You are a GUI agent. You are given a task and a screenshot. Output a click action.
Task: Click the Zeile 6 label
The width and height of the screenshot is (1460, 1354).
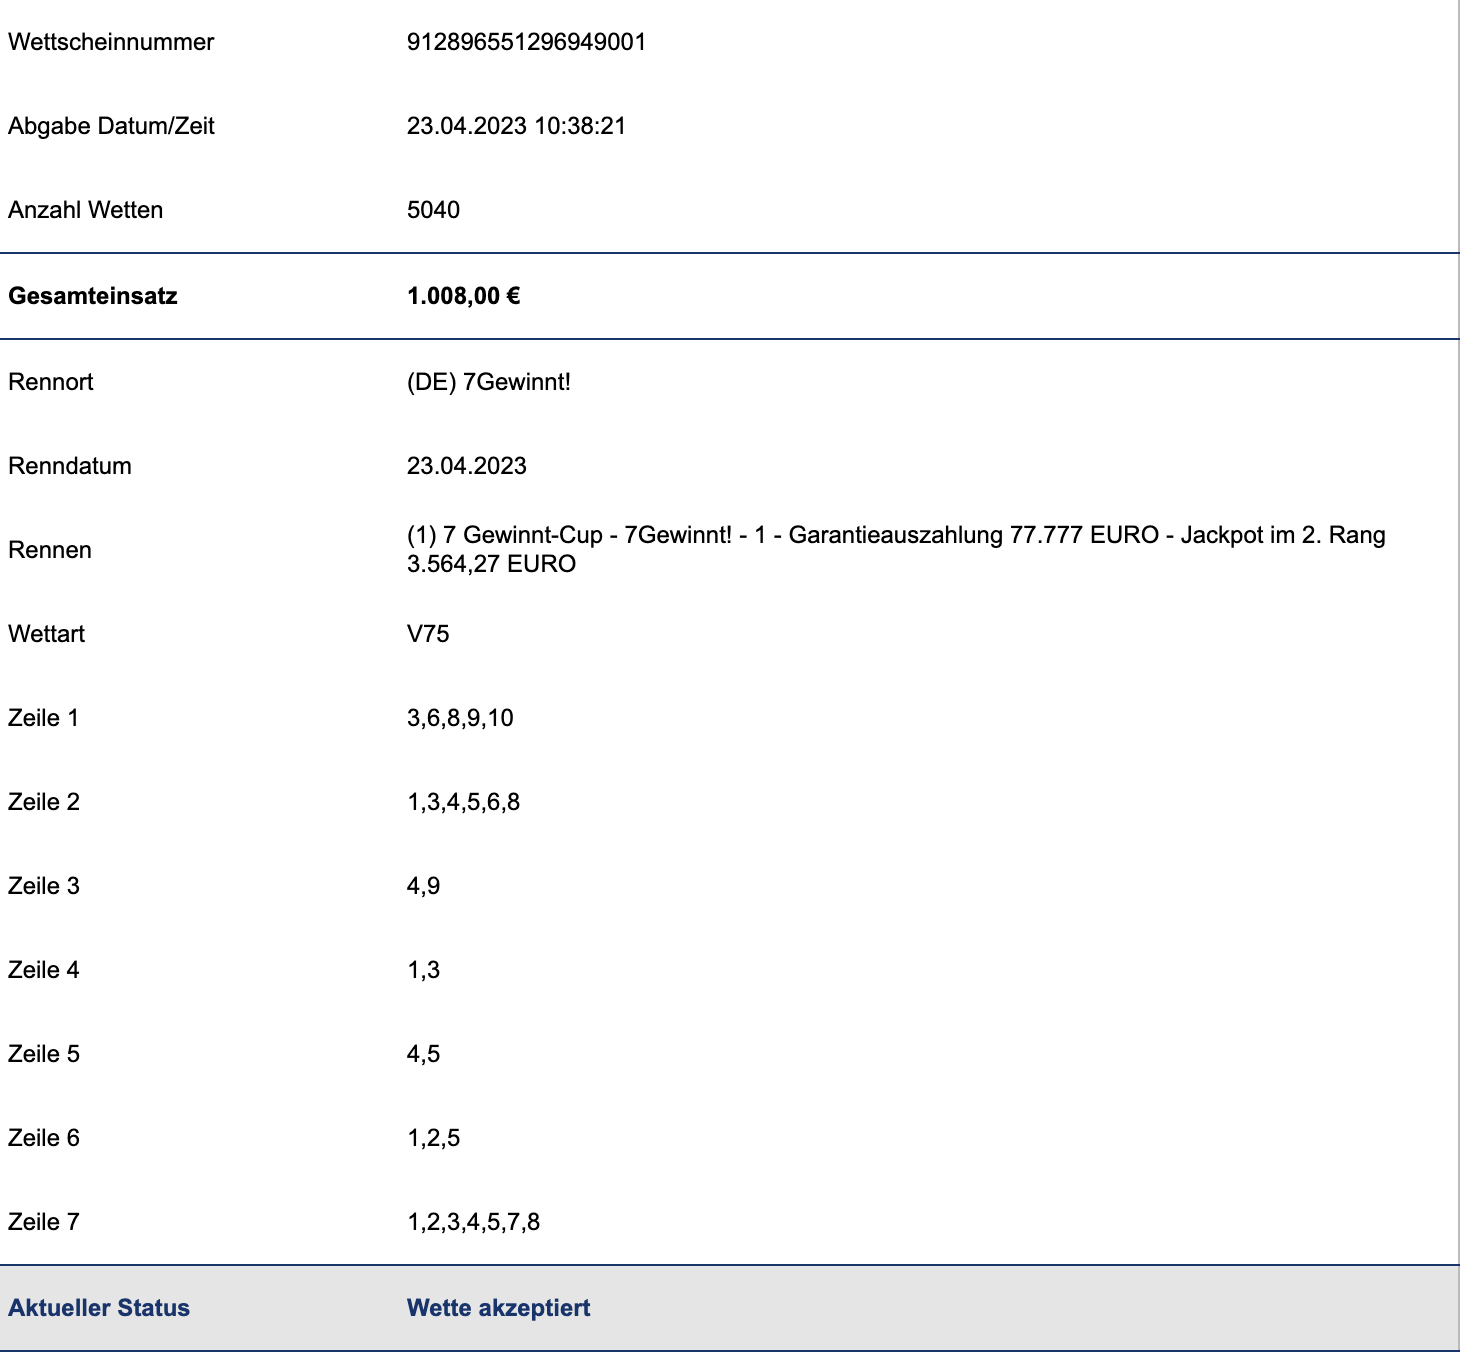[44, 1138]
